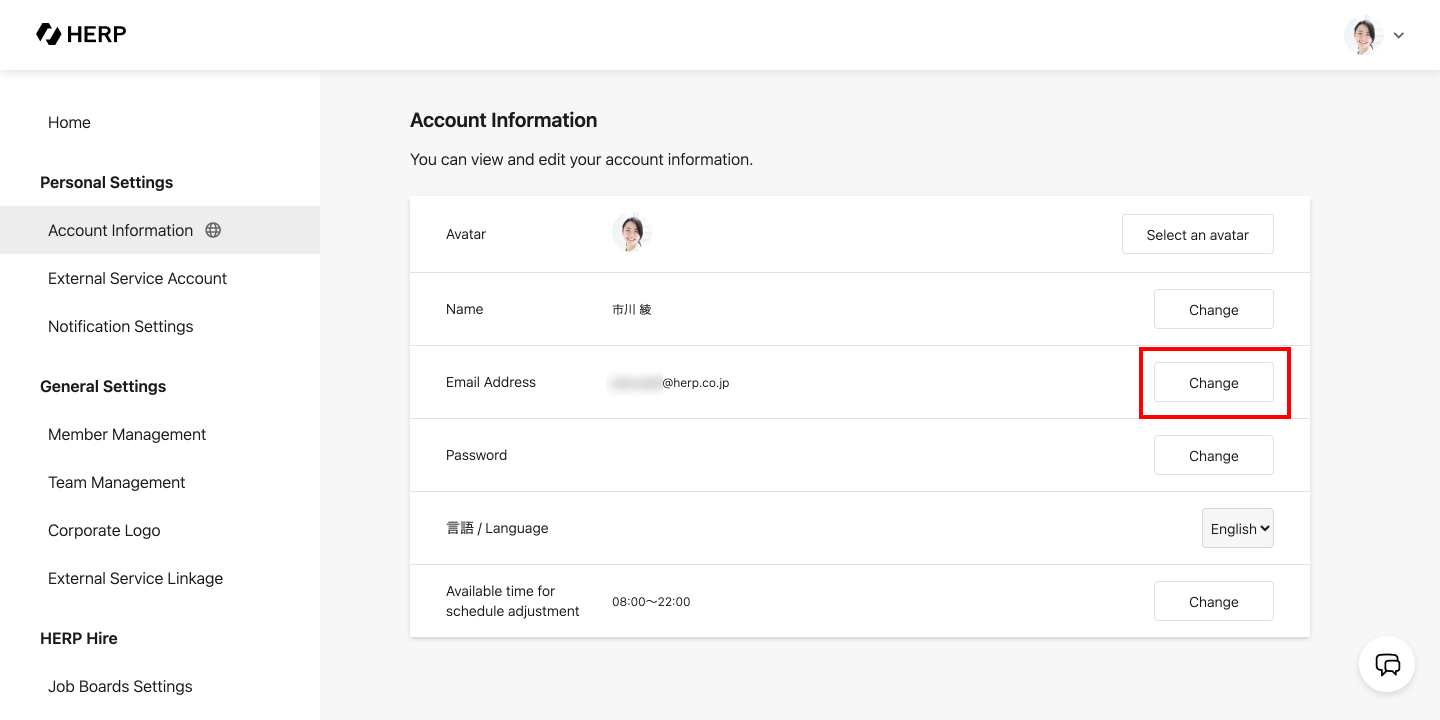Click Change button for Email Address

(1213, 383)
